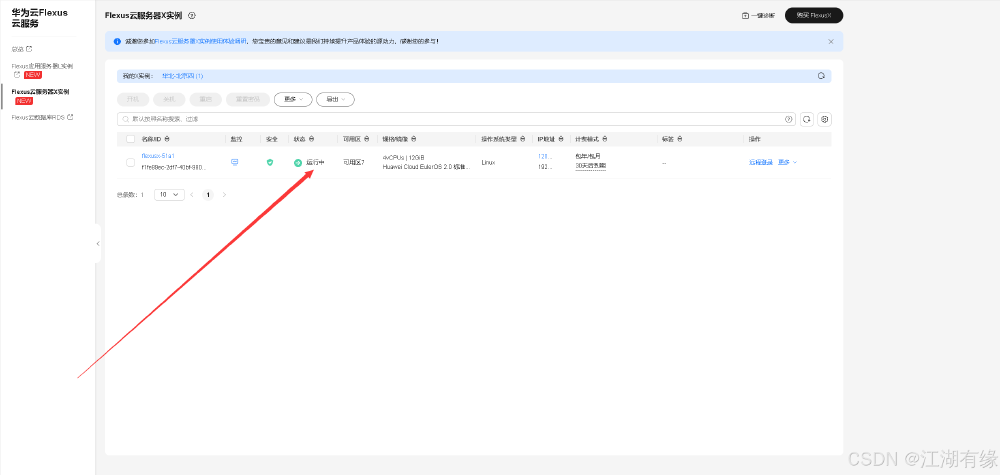
Task: Open the page size dropdown showing 10
Action: 169,194
